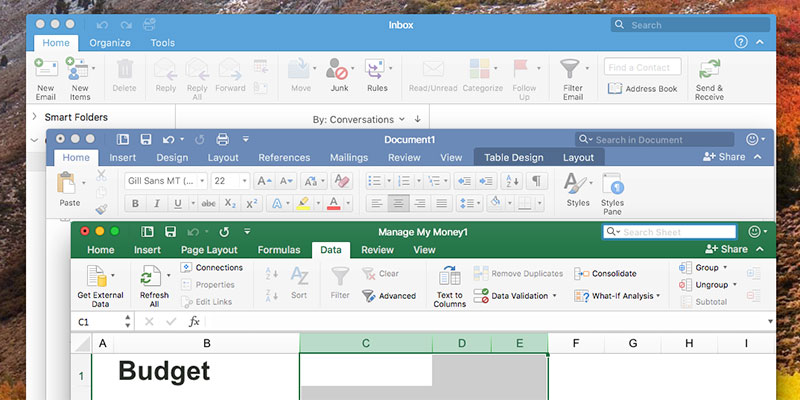Toggle Italic formatting in Word
This screenshot has width=800, height=400.
point(157,204)
